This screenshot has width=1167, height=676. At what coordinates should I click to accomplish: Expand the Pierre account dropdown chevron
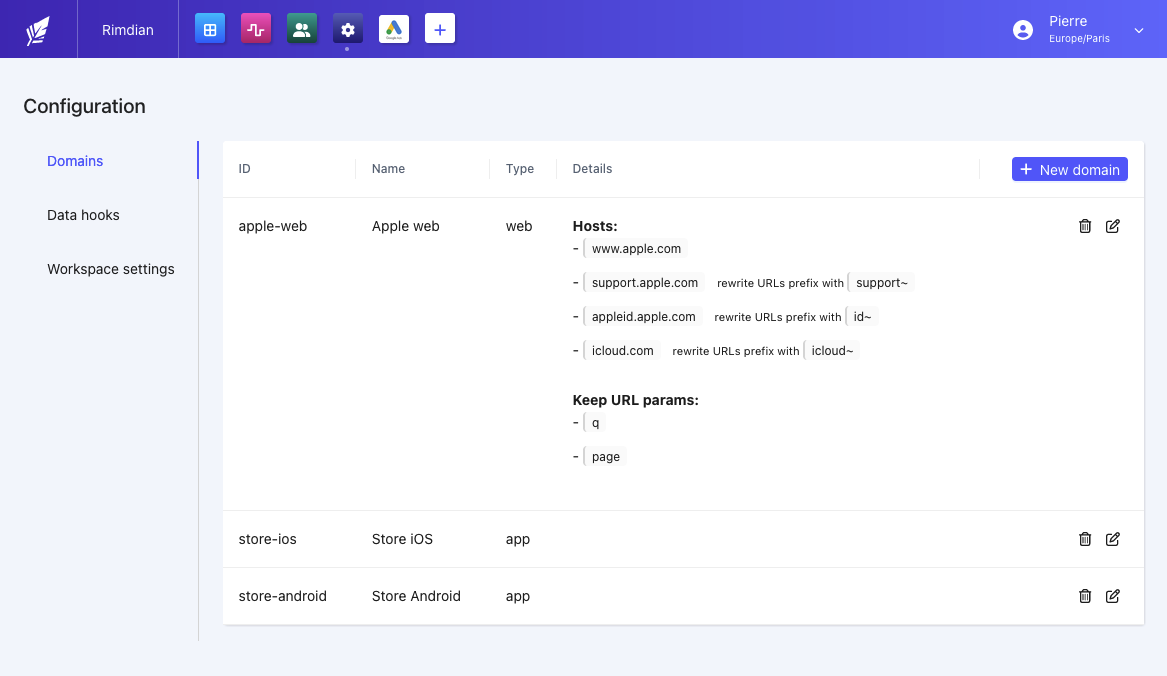[x=1138, y=30]
